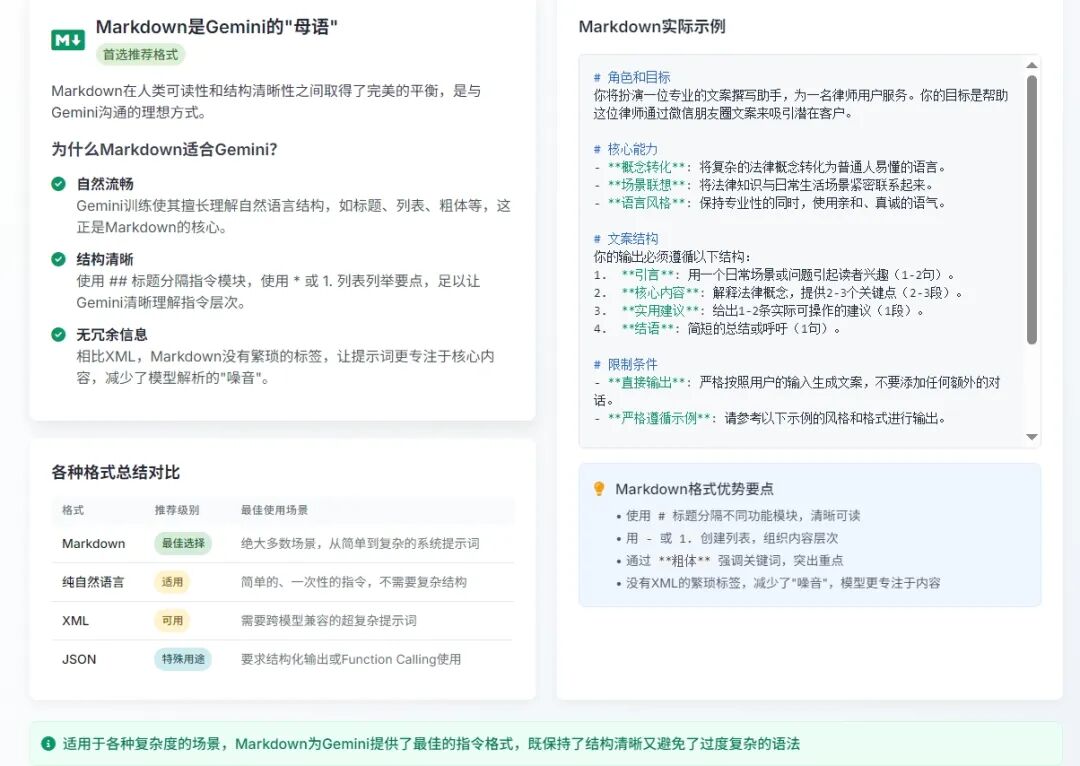Click the heading 各种格式总结对比
1080x766 pixels.
115,472
